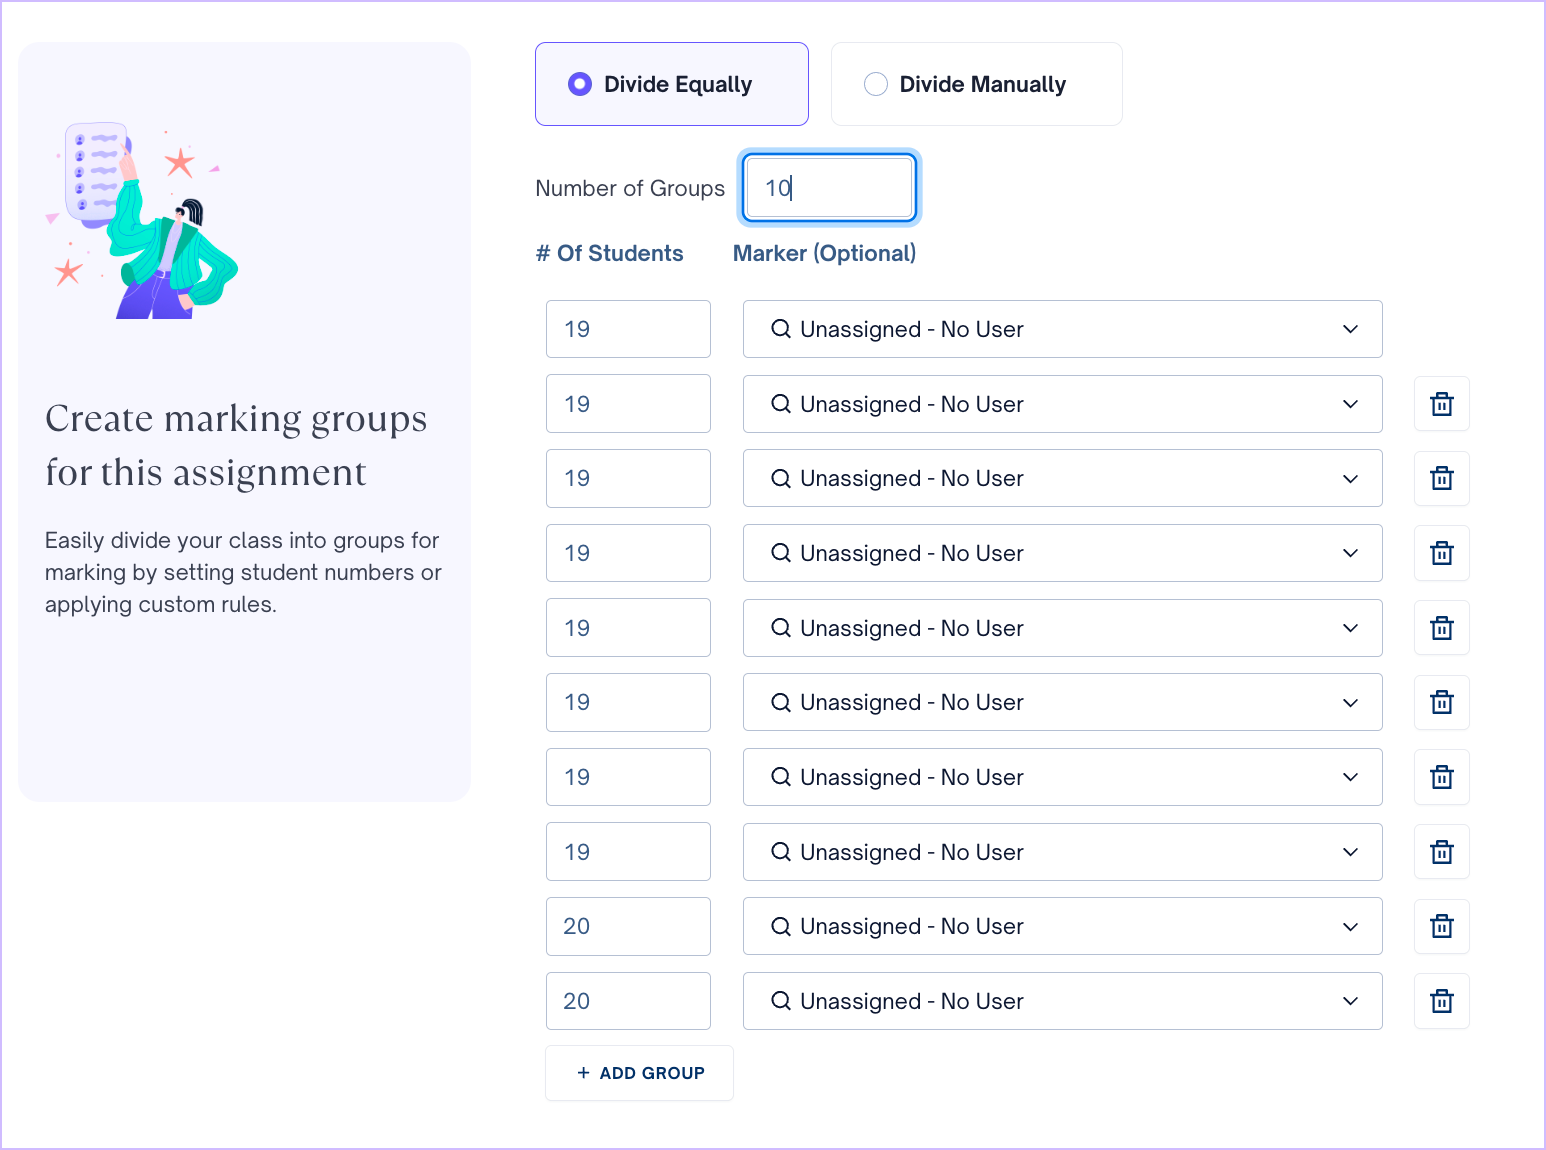The image size is (1546, 1150).
Task: Open the first row's marker dropdown
Action: click(x=1062, y=329)
